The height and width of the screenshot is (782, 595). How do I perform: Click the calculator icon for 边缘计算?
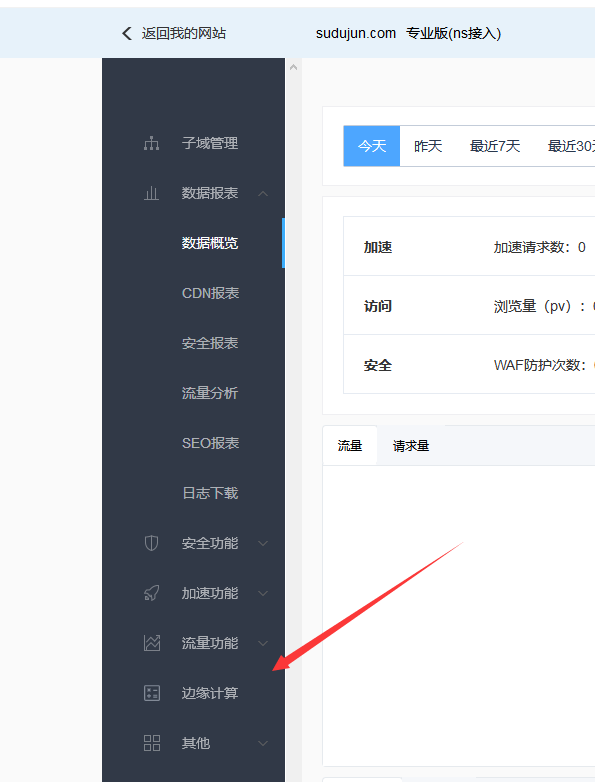152,693
